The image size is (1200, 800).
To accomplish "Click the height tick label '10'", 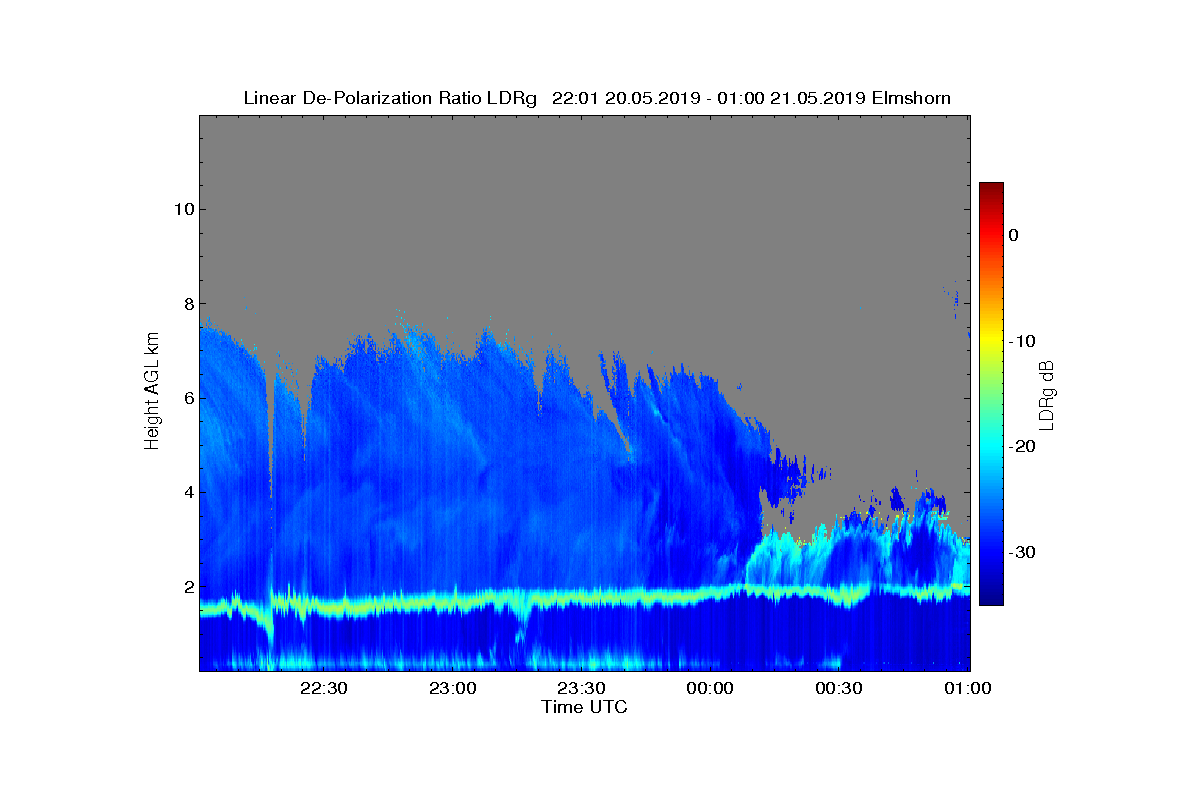I will 182,209.
